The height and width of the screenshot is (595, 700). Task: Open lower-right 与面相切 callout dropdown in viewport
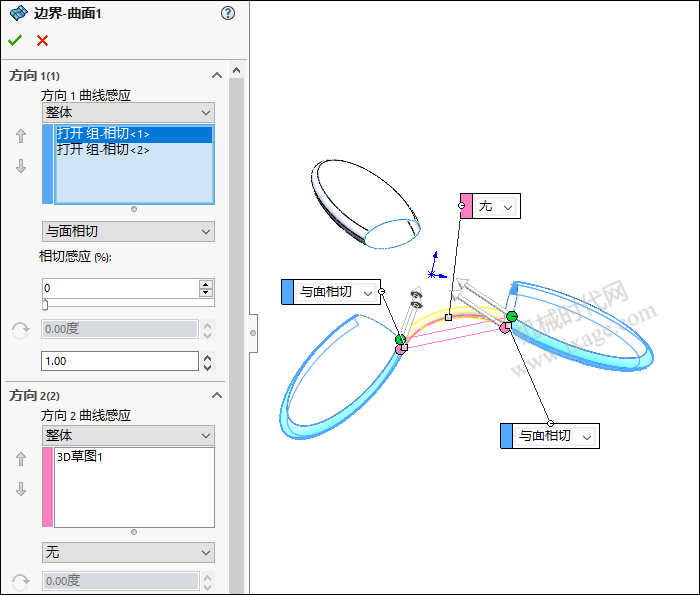[x=587, y=437]
